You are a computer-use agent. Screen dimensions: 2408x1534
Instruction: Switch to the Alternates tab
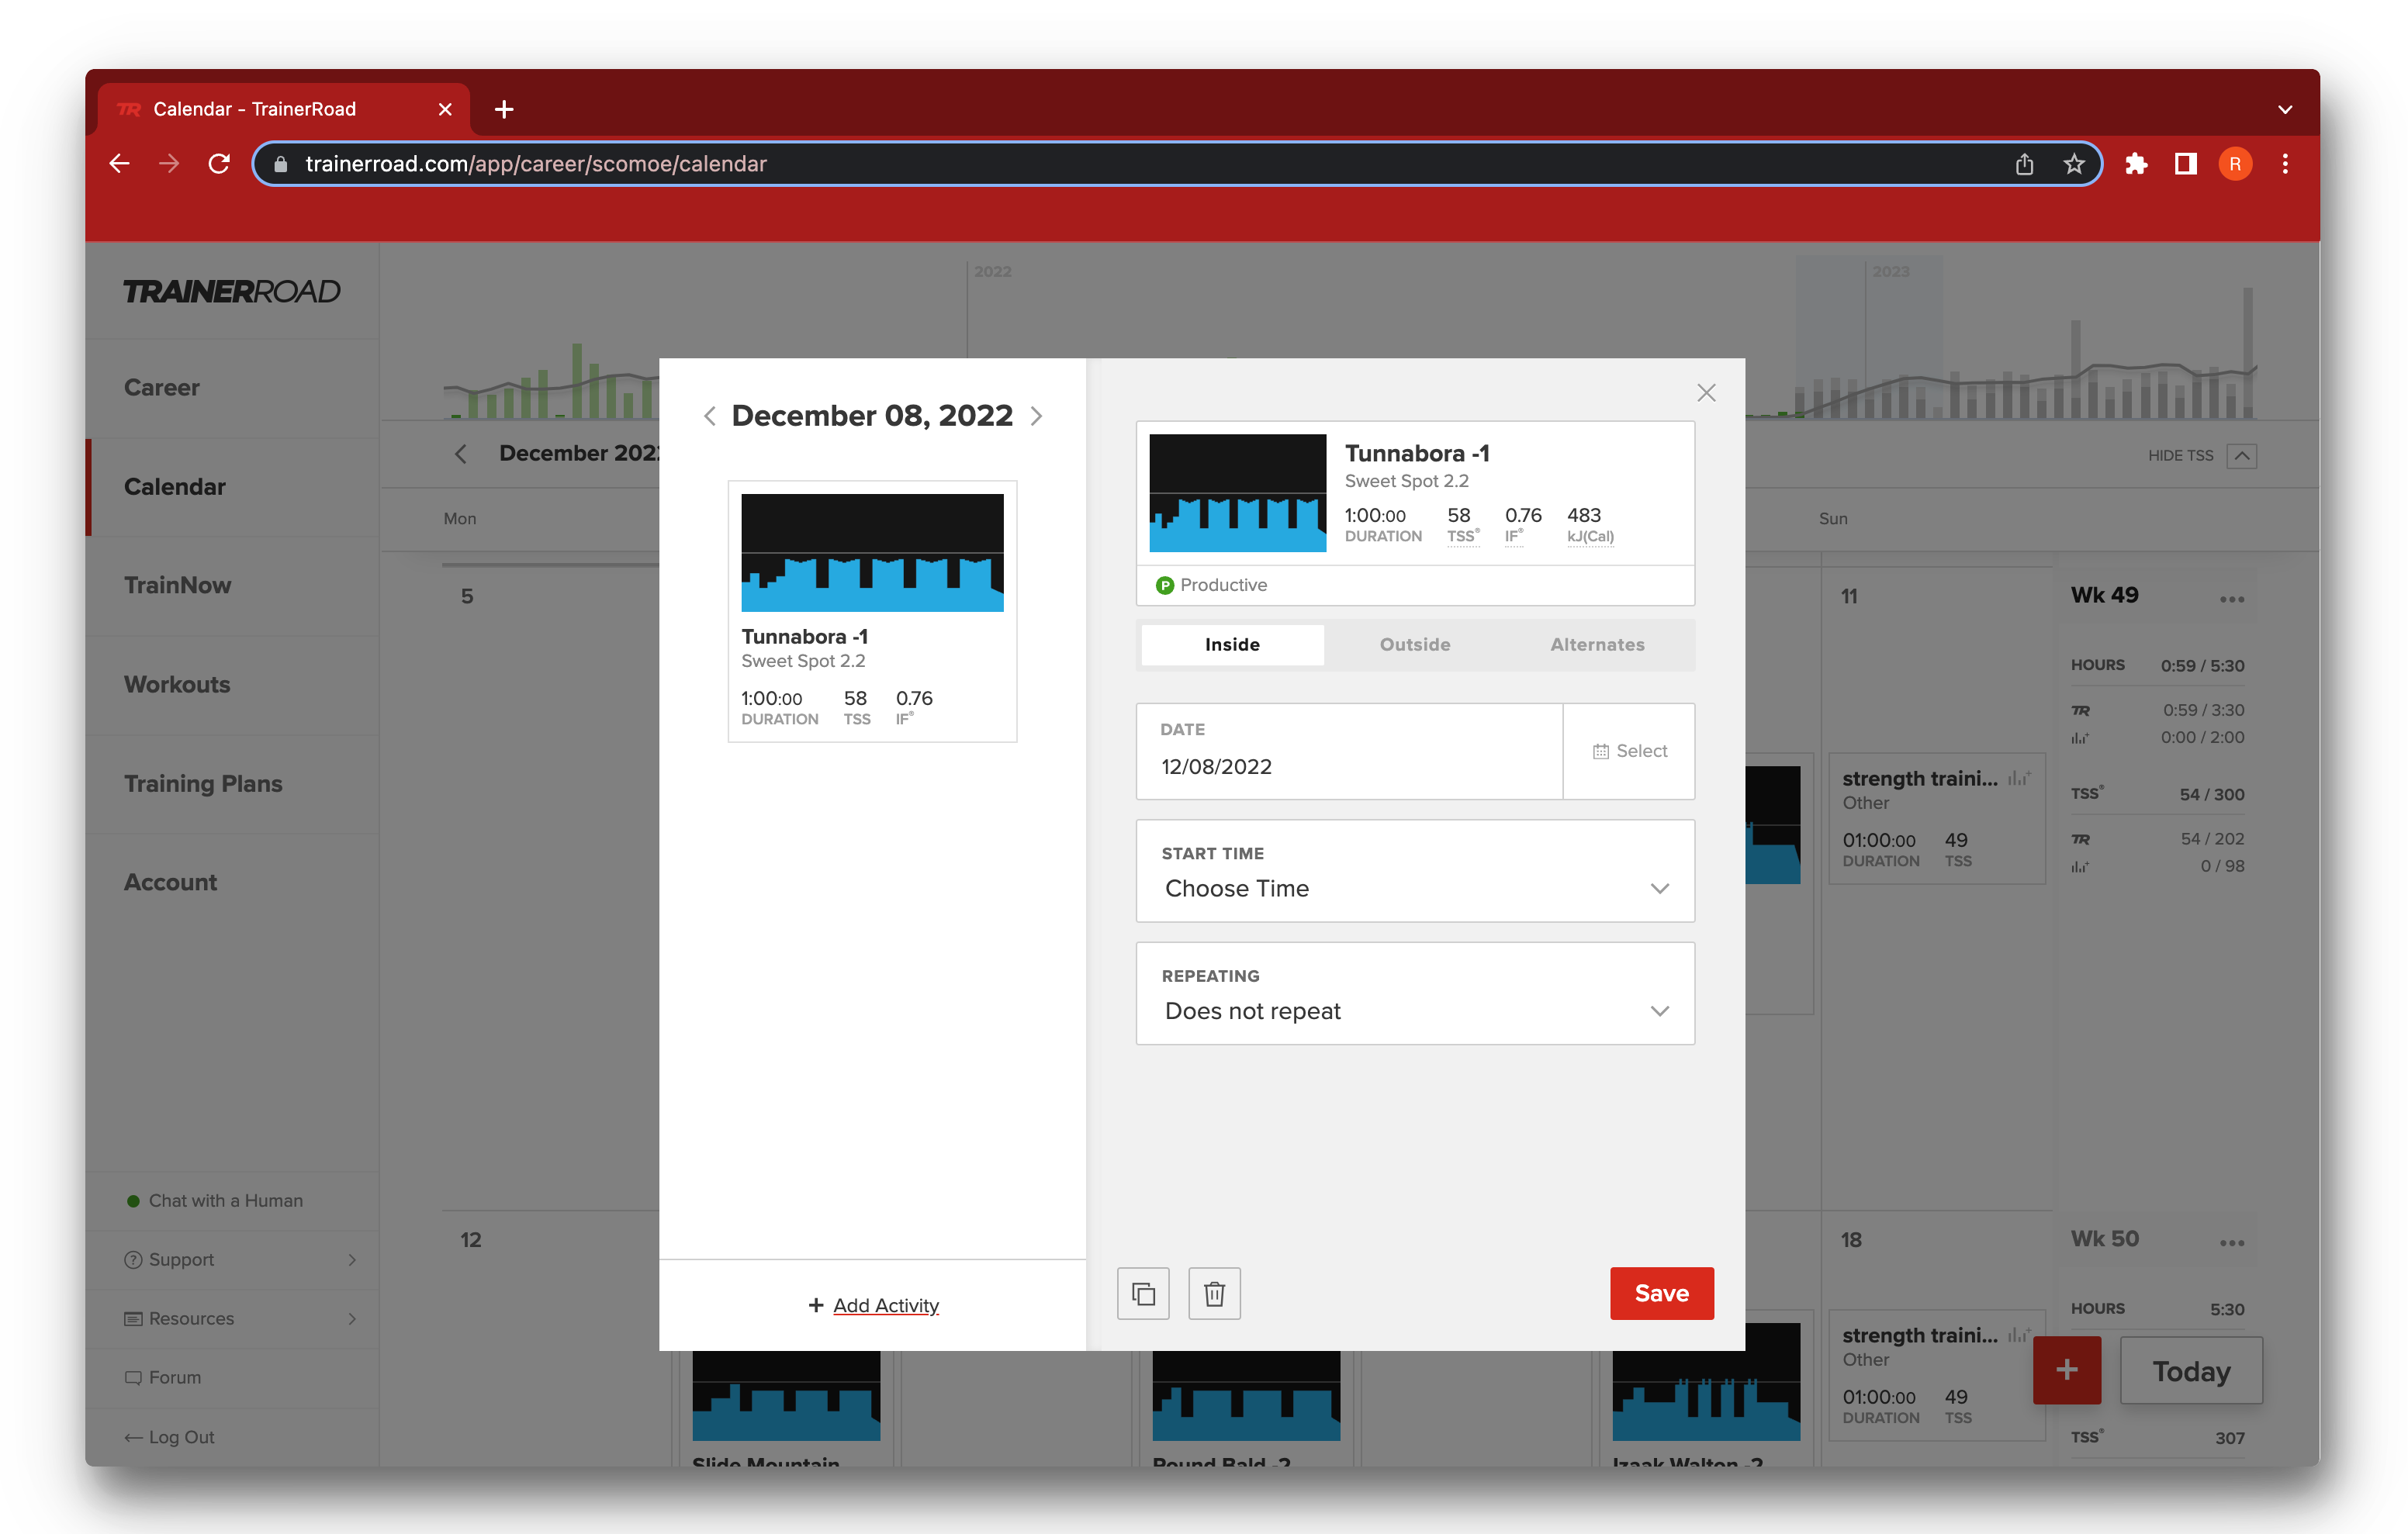point(1597,645)
